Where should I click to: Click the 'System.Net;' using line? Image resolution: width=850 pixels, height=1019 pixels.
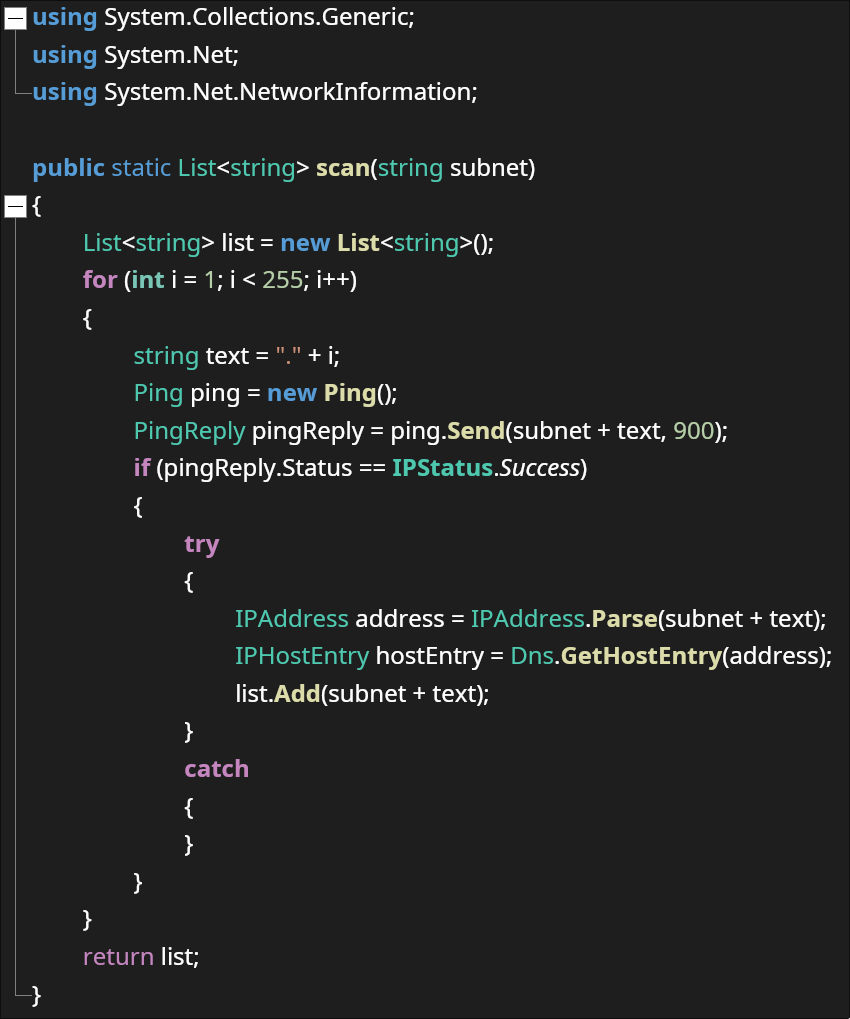(x=135, y=55)
